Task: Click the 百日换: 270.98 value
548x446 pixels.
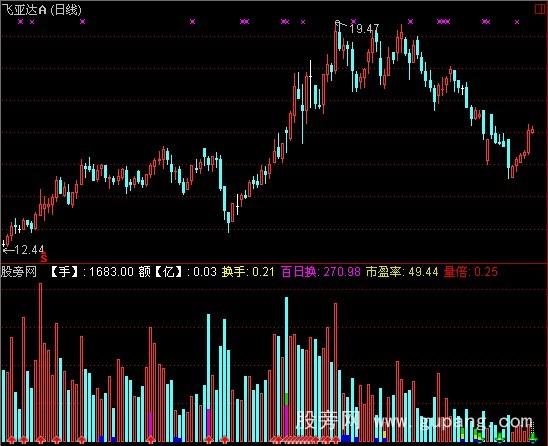Action: 320,272
